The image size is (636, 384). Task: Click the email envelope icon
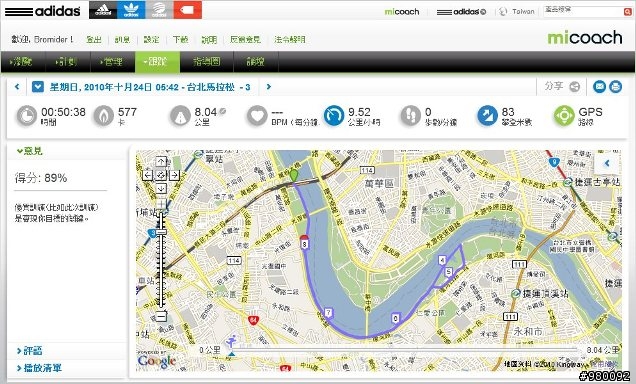[x=599, y=86]
